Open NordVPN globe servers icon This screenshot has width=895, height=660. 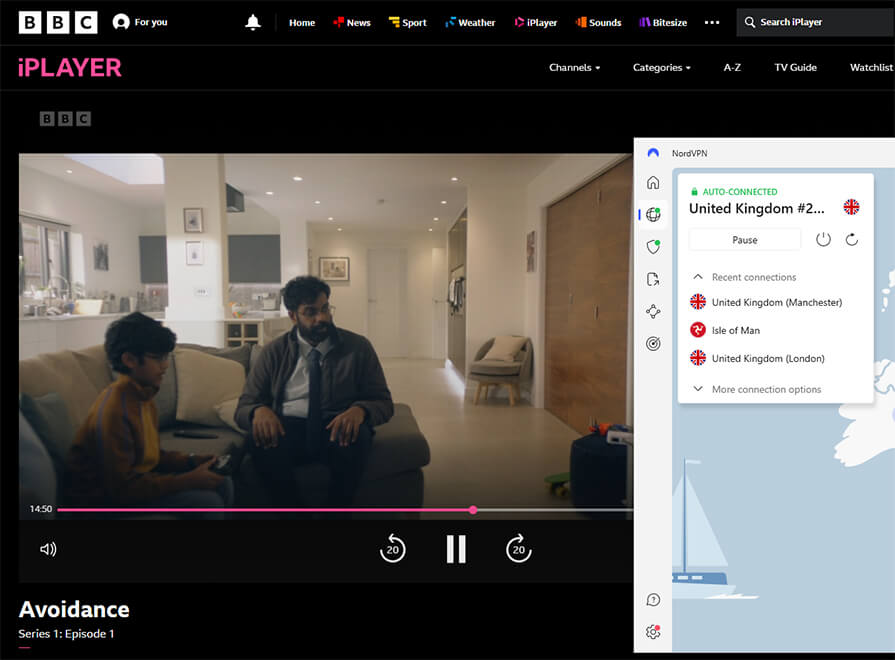[x=654, y=215]
